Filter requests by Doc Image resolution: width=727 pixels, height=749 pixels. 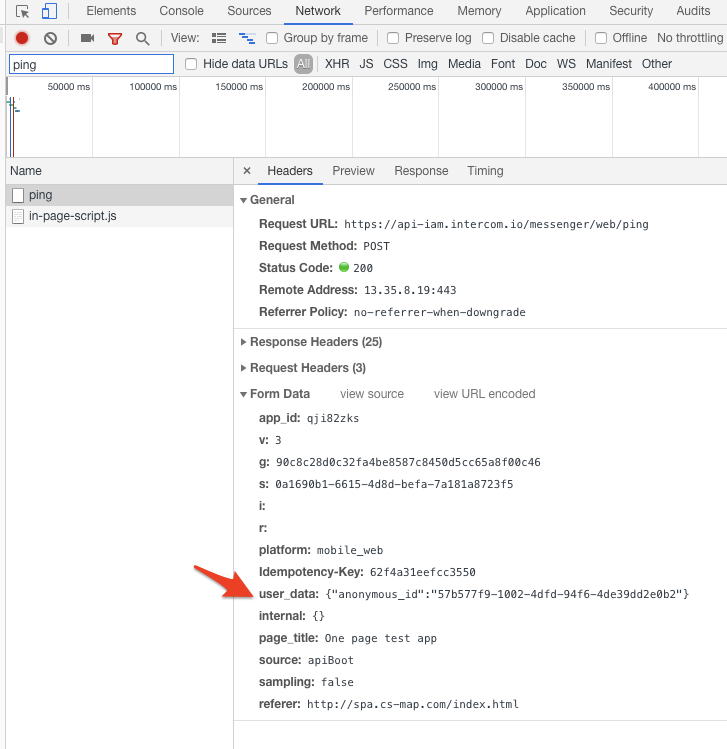tap(536, 64)
